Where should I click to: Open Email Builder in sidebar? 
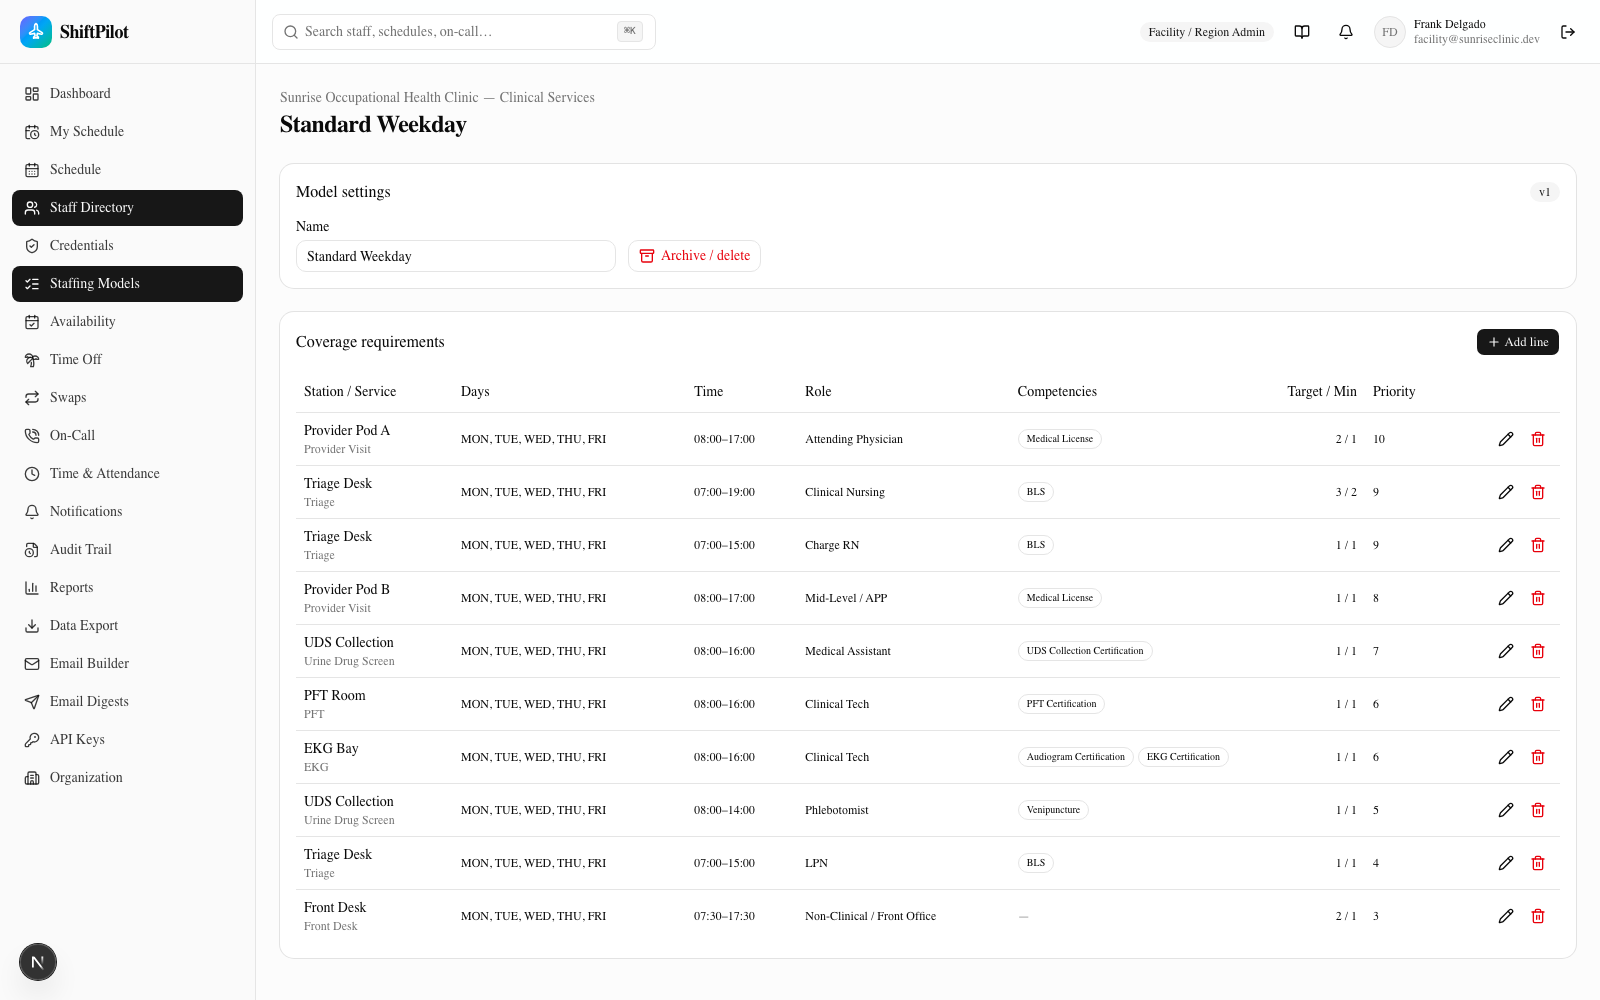point(127,664)
